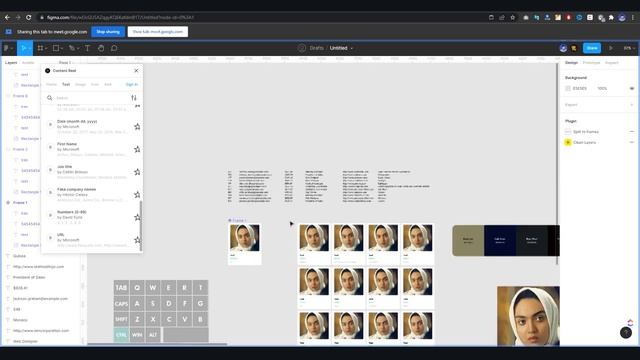The width and height of the screenshot is (640, 360).
Task: Click the Content Reel search field
Action: point(91,98)
